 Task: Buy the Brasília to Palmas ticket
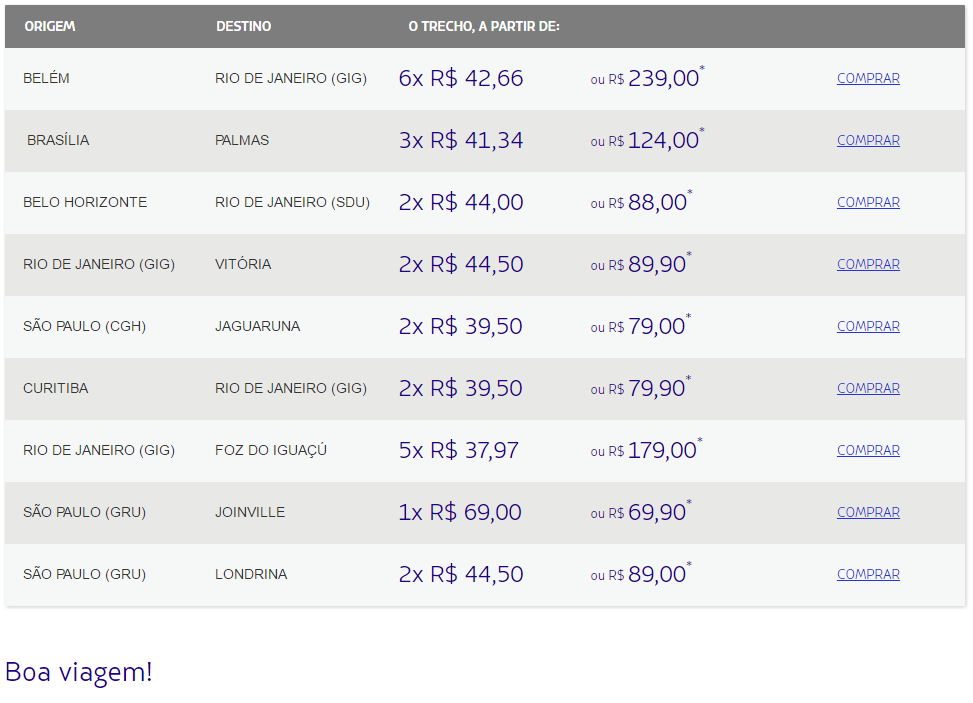[868, 140]
